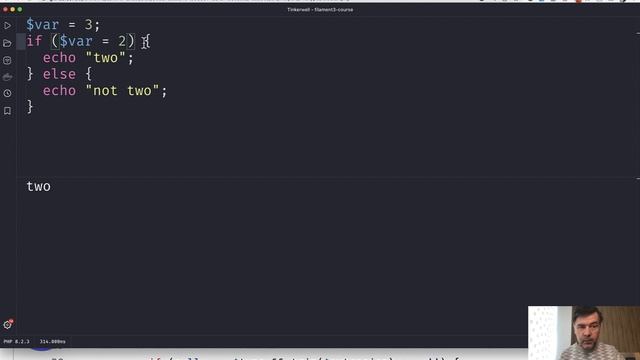Click the green maximize window button
Viewport: 640px width, 360px height.
point(20,9)
